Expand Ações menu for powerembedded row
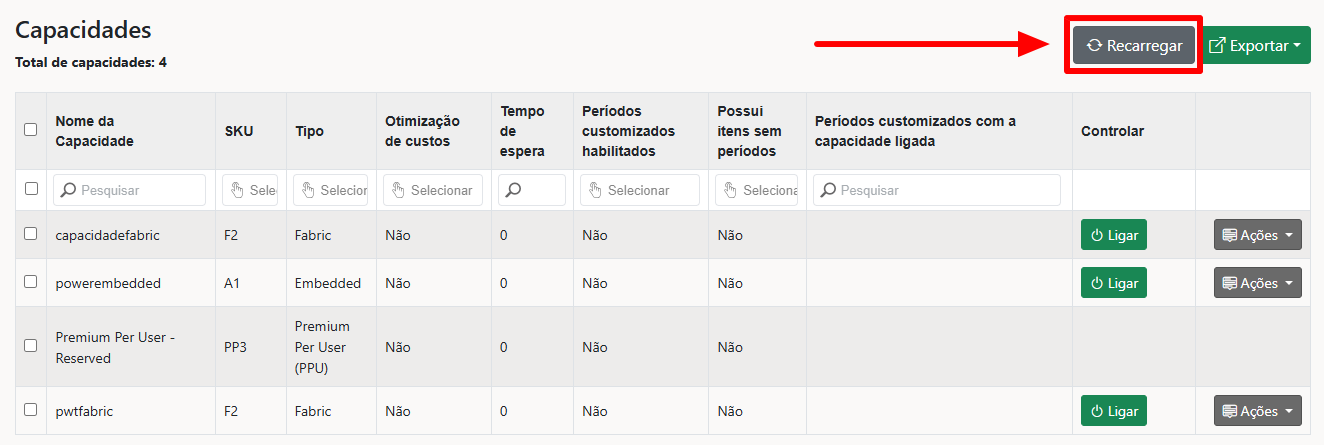This screenshot has height=445, width=1324. pyautogui.click(x=1257, y=283)
